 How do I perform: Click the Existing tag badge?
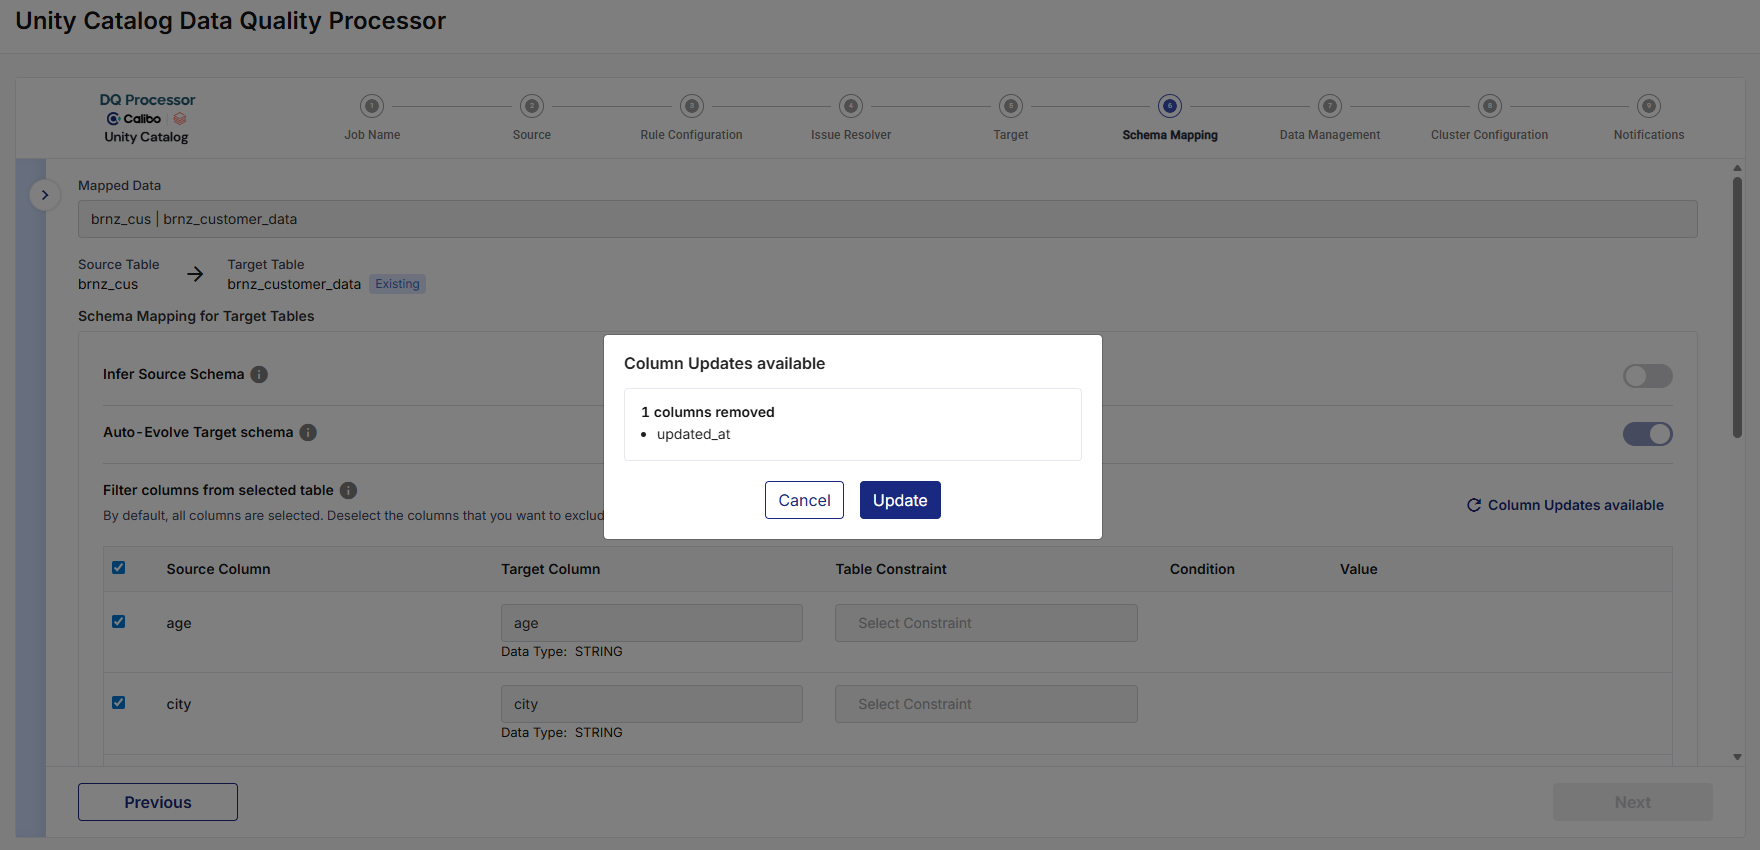(397, 284)
